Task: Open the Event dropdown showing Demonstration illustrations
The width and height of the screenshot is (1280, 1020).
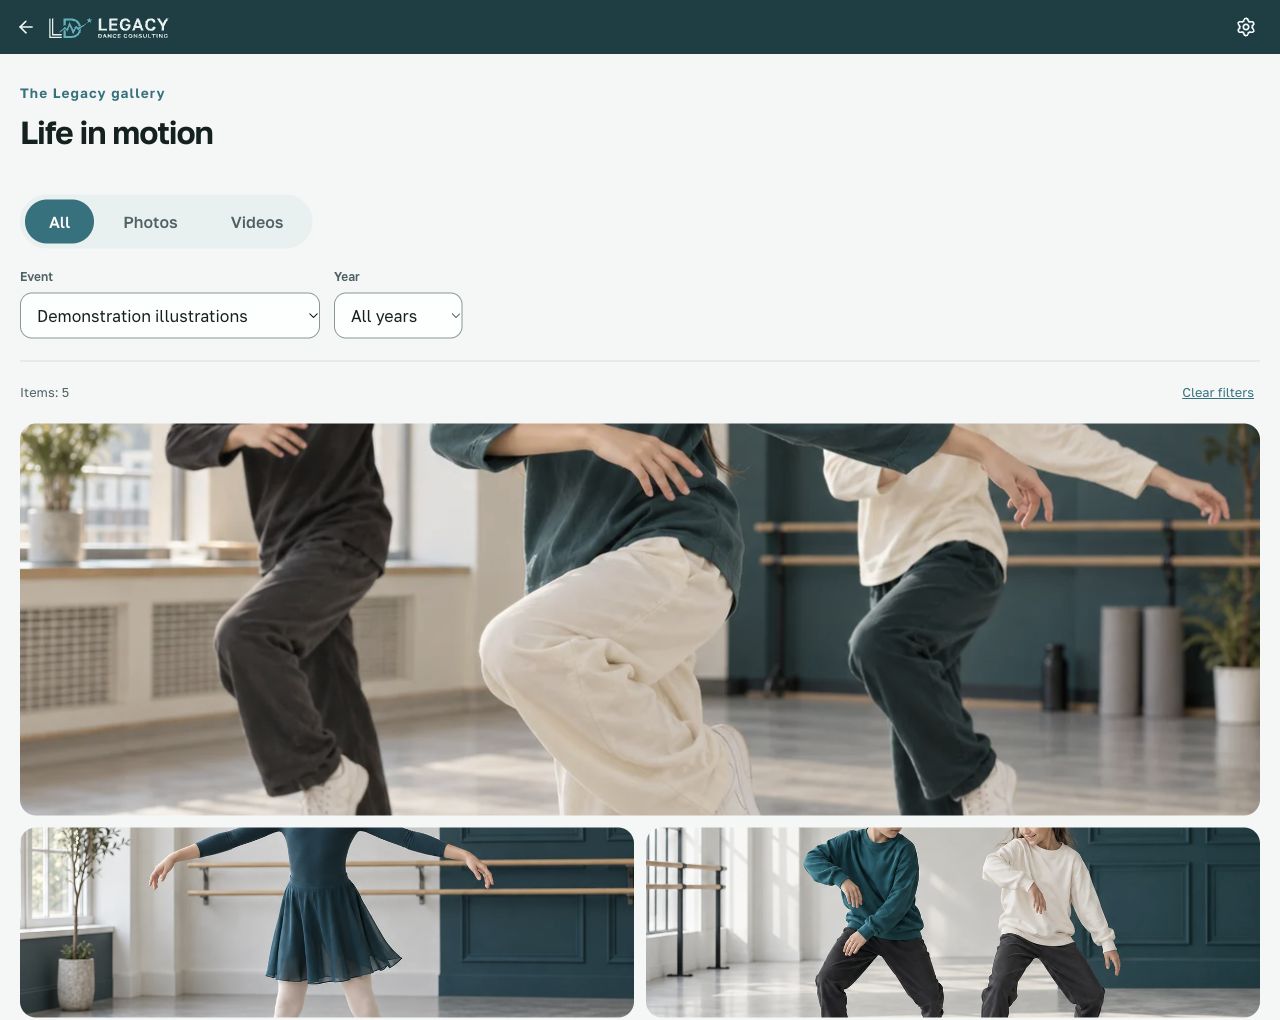Action: [x=170, y=316]
